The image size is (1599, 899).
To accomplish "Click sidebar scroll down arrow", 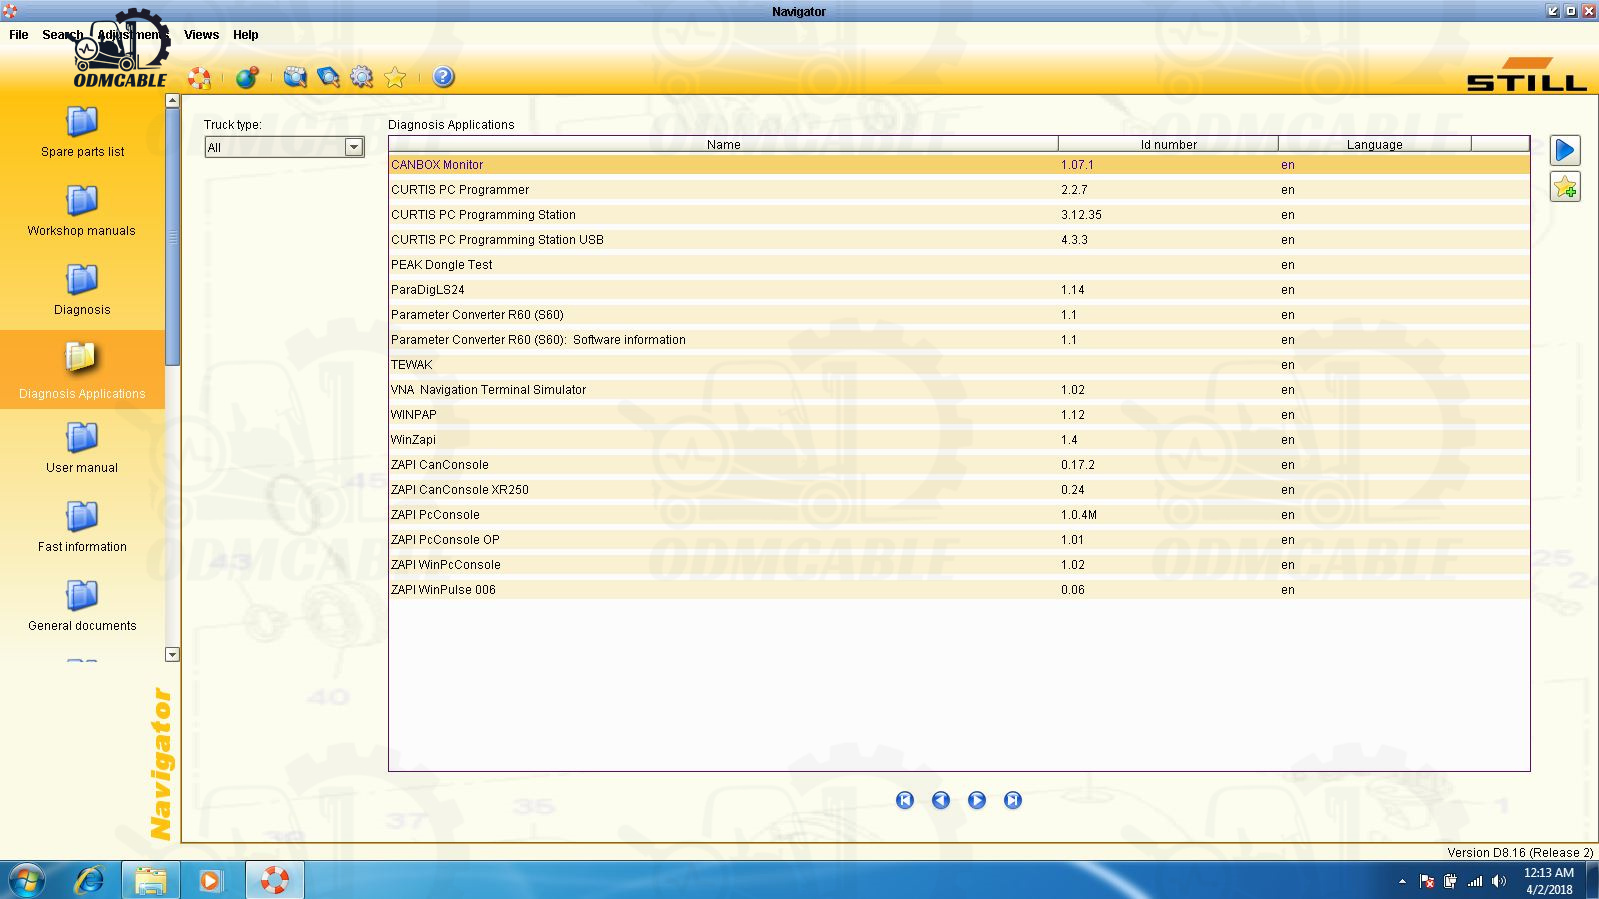I will (x=172, y=654).
